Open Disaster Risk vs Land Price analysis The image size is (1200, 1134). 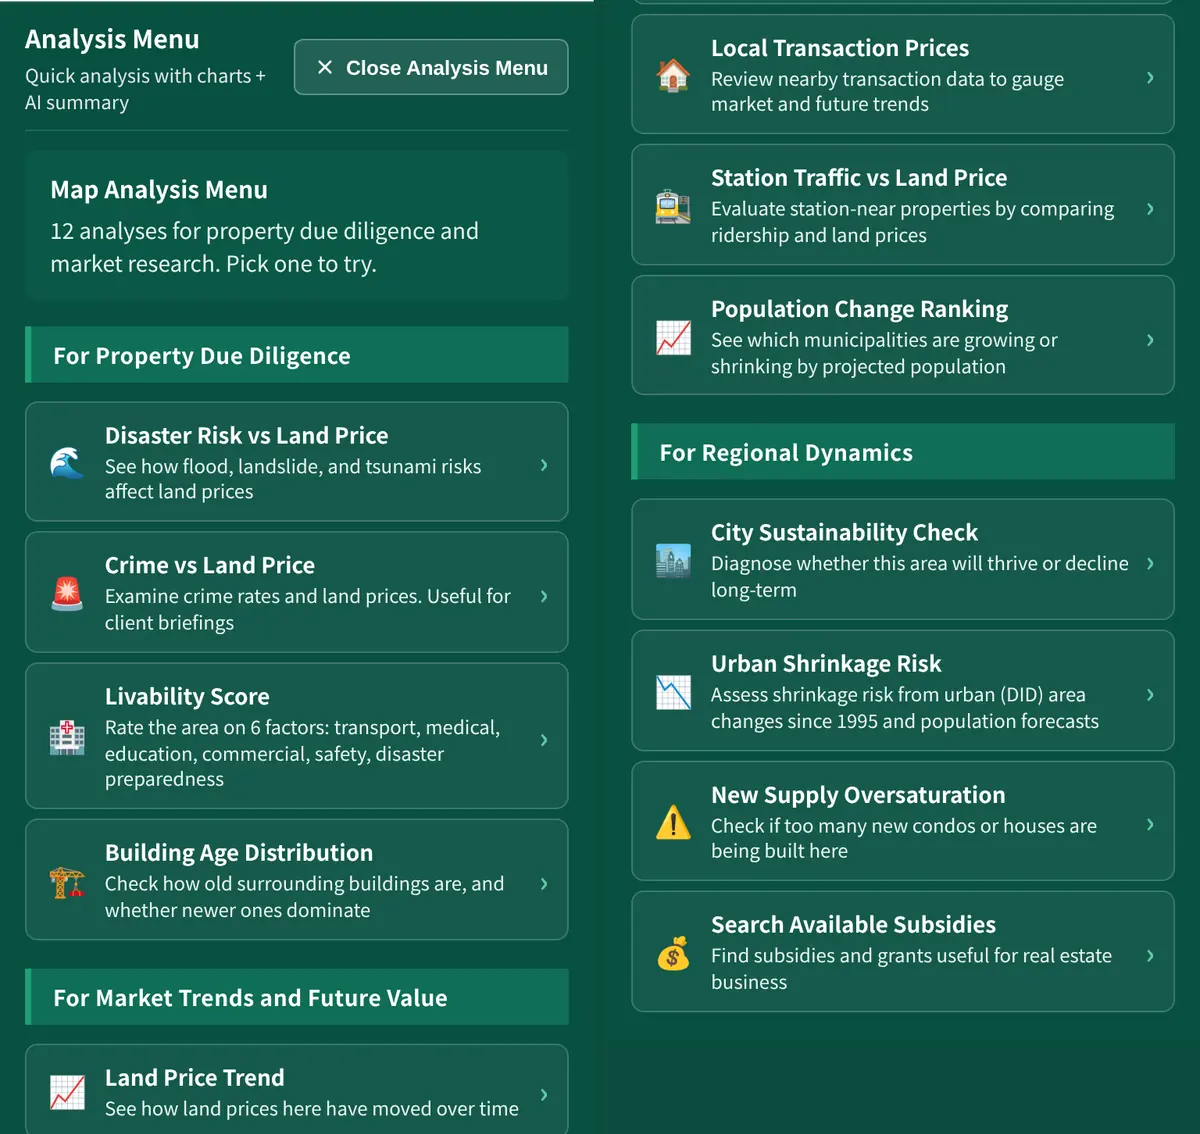pyautogui.click(x=297, y=461)
